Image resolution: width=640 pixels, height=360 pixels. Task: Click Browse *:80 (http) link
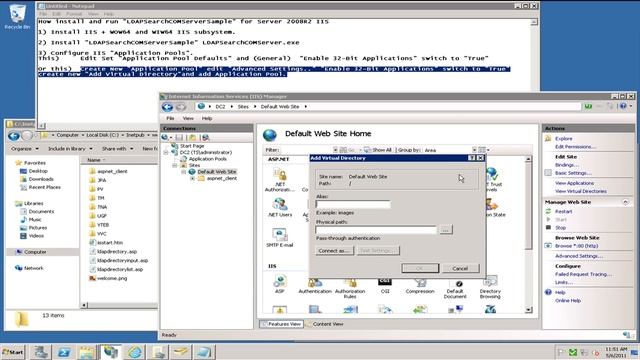click(x=576, y=246)
